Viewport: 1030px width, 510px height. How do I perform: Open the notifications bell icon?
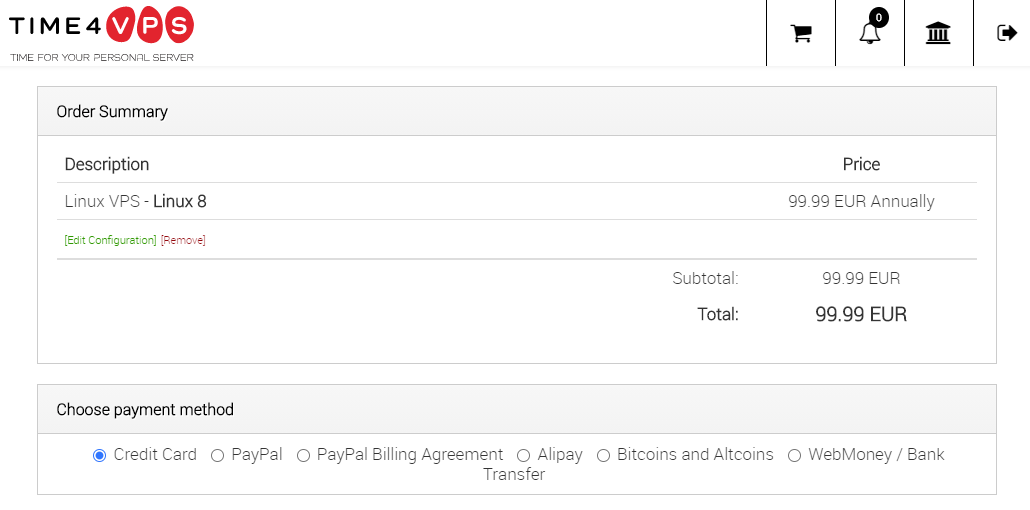(x=870, y=33)
